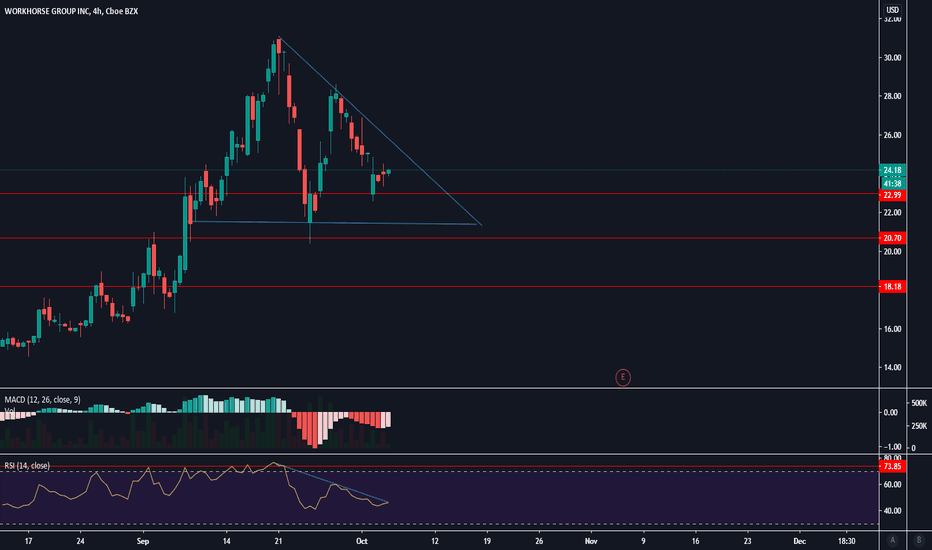
Task: Click the 26.00 price axis label
Action: [x=892, y=135]
